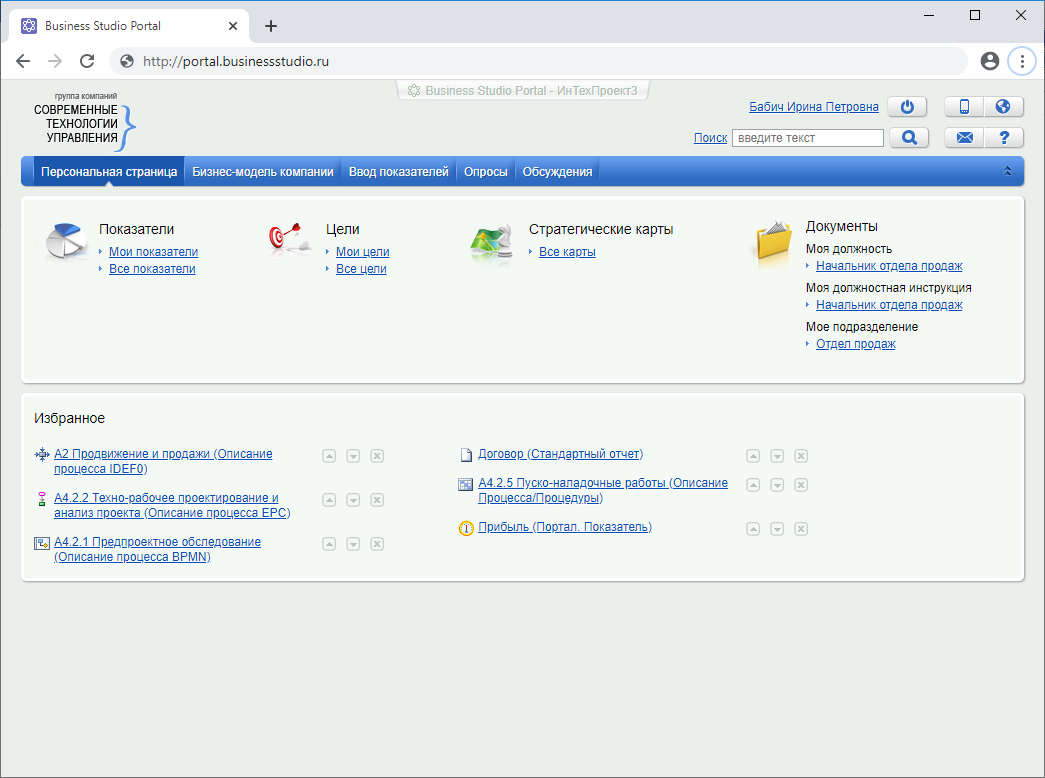Viewport: 1045px width, 778px height.
Task: Open the Ввод показателей tab
Action: (x=398, y=172)
